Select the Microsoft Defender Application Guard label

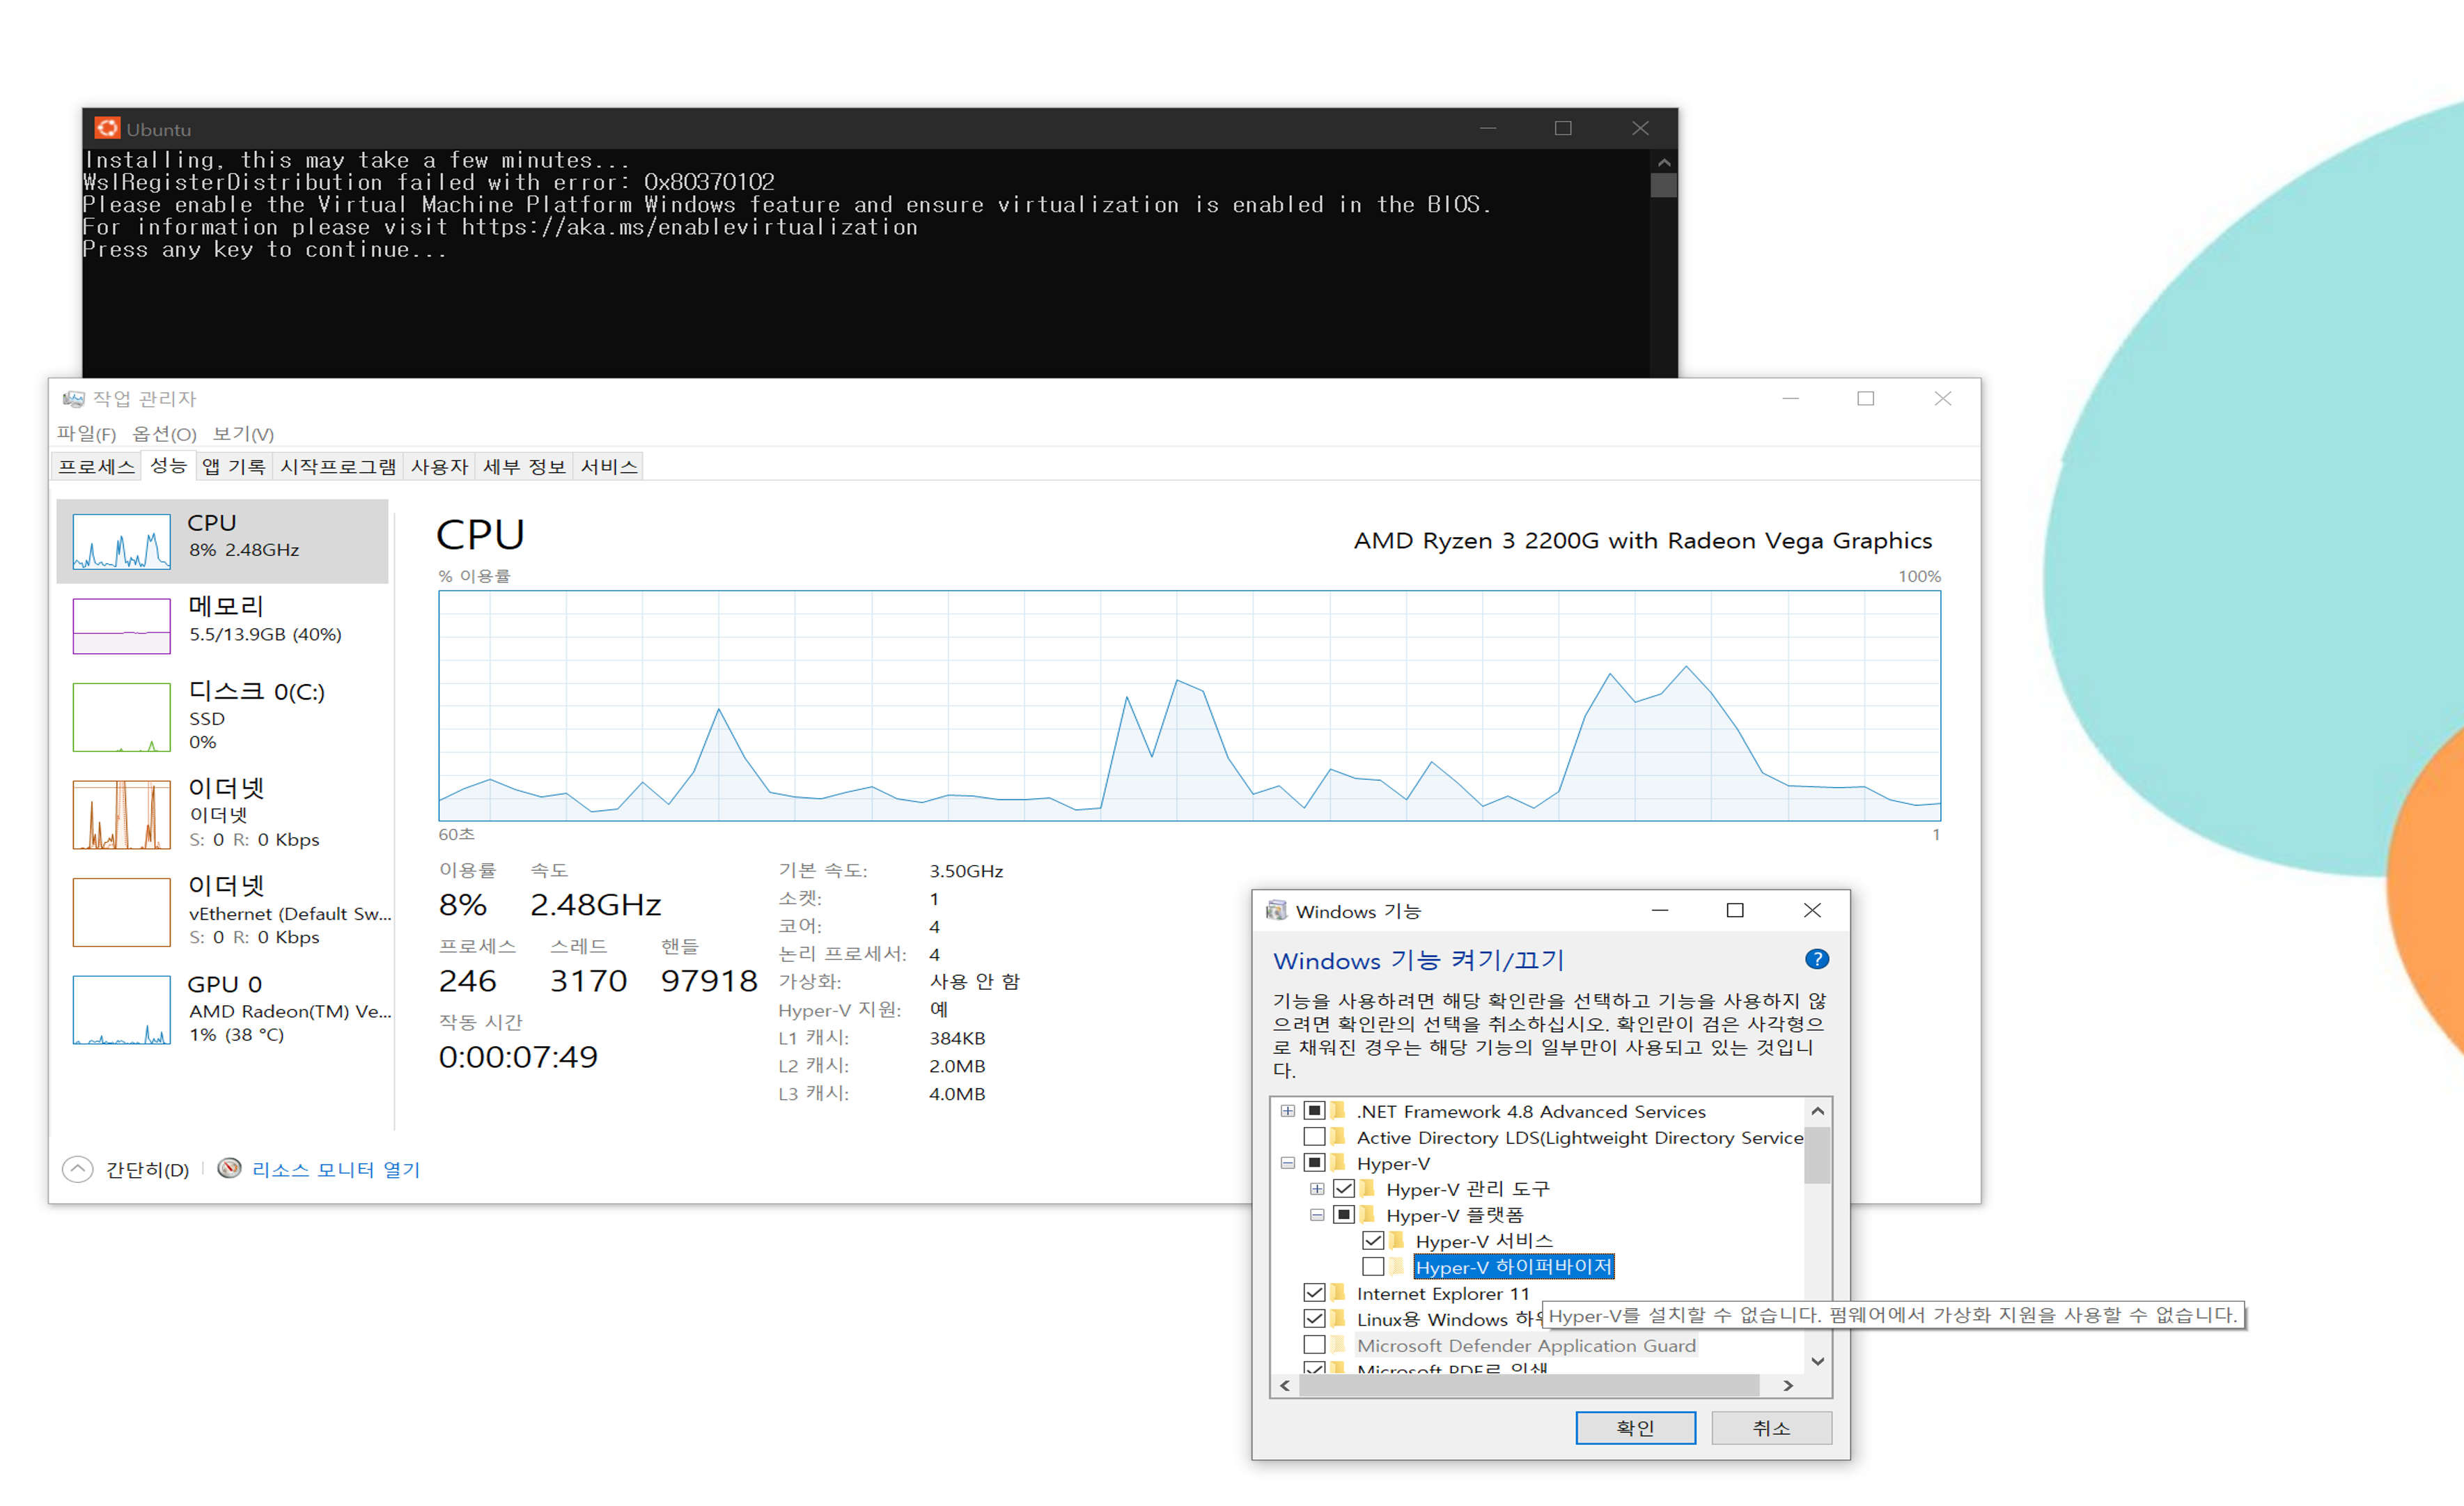coord(1526,1345)
